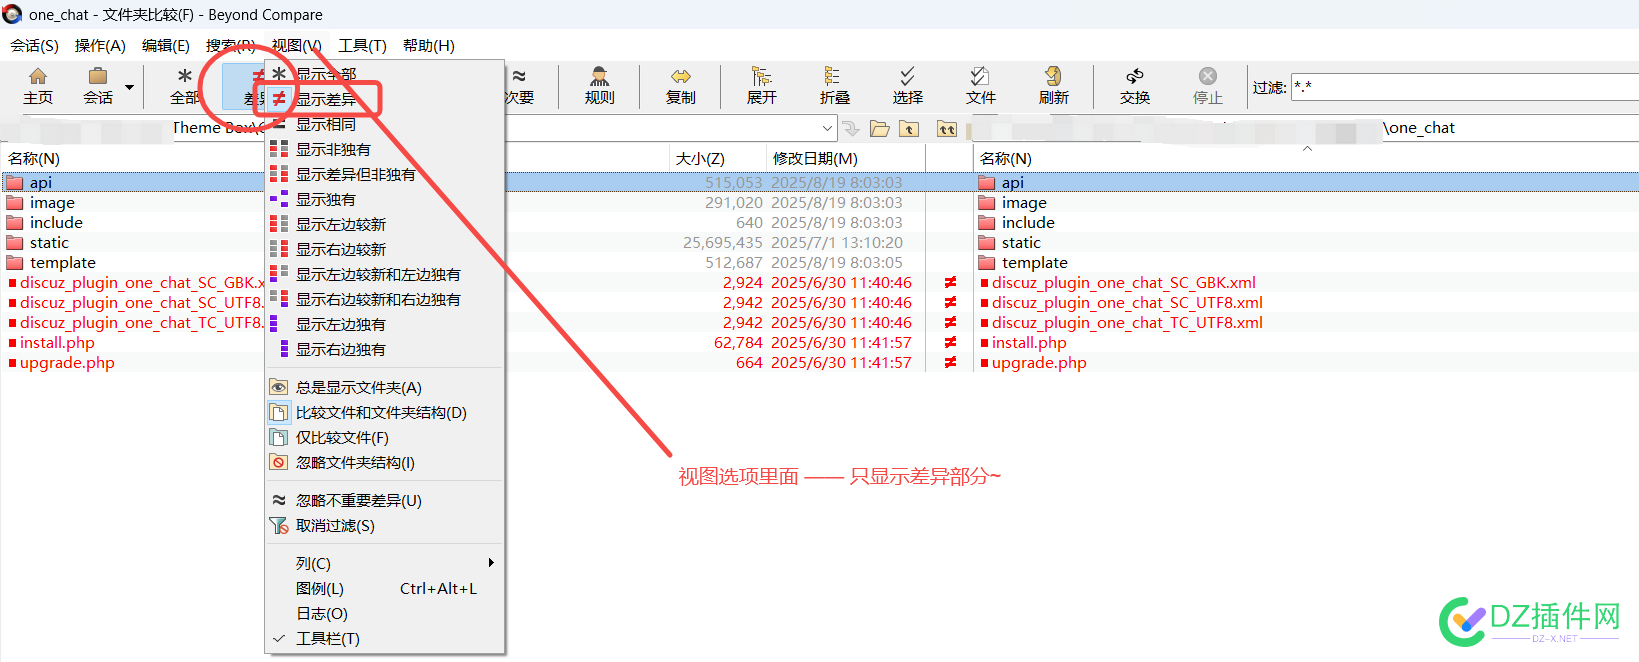Click the 修改日期(M) column header
Screen dimensions: 1639x662
815,158
